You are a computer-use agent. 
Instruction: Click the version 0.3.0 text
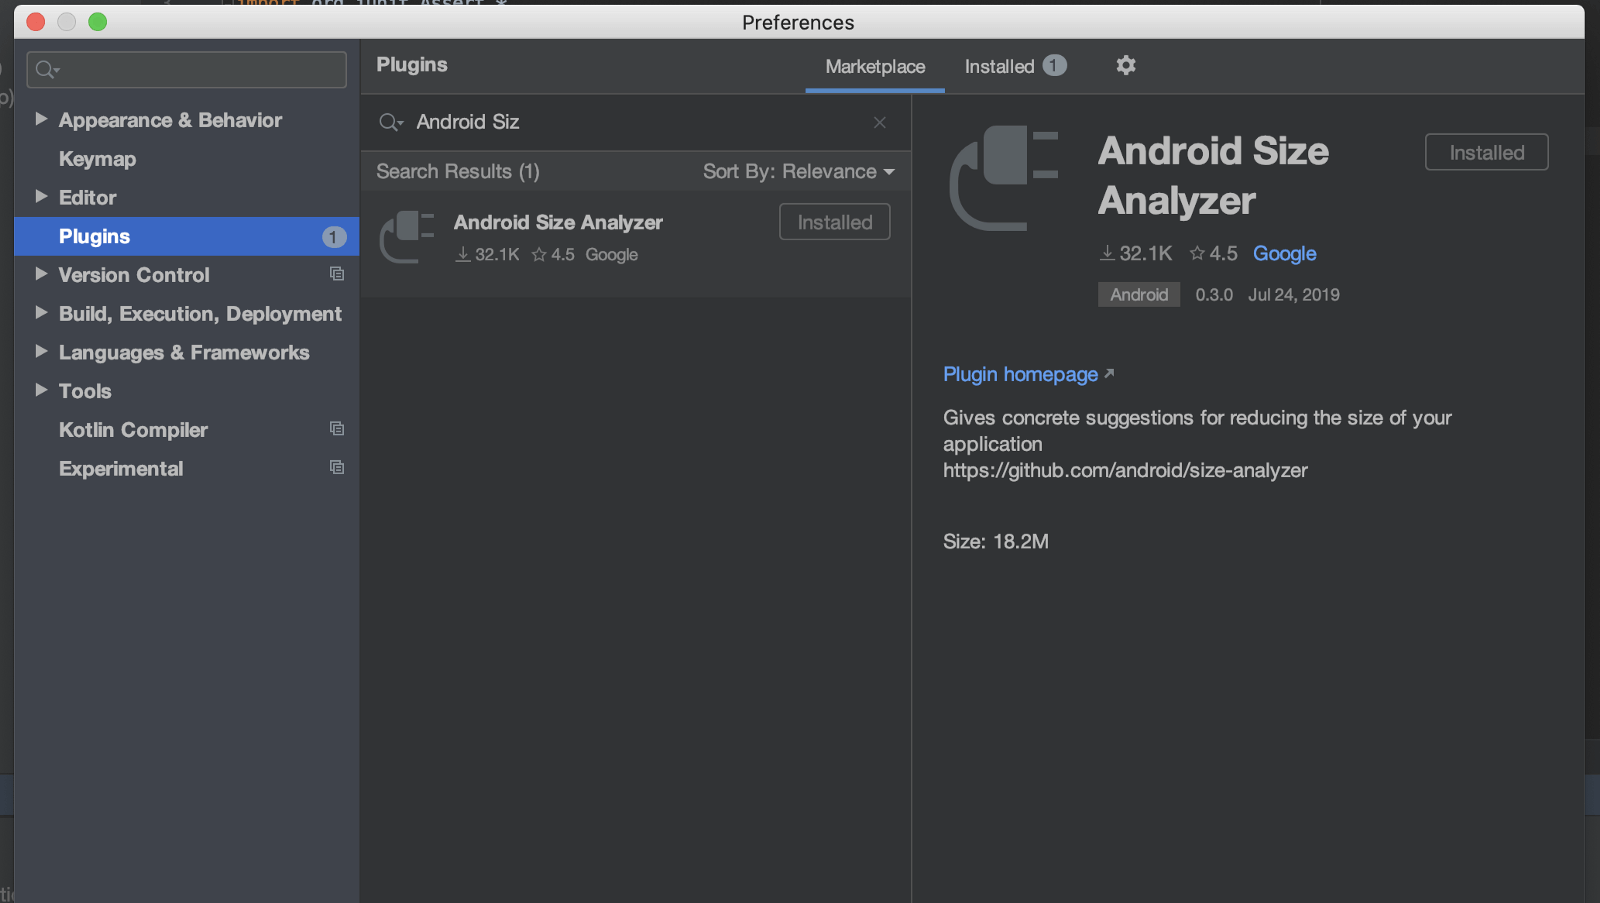point(1214,295)
